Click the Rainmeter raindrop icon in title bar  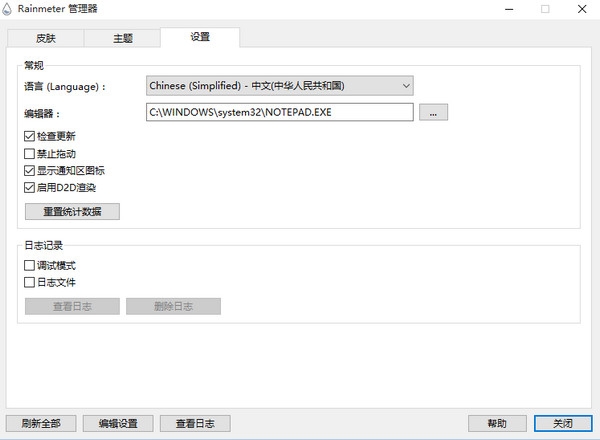tap(7, 9)
